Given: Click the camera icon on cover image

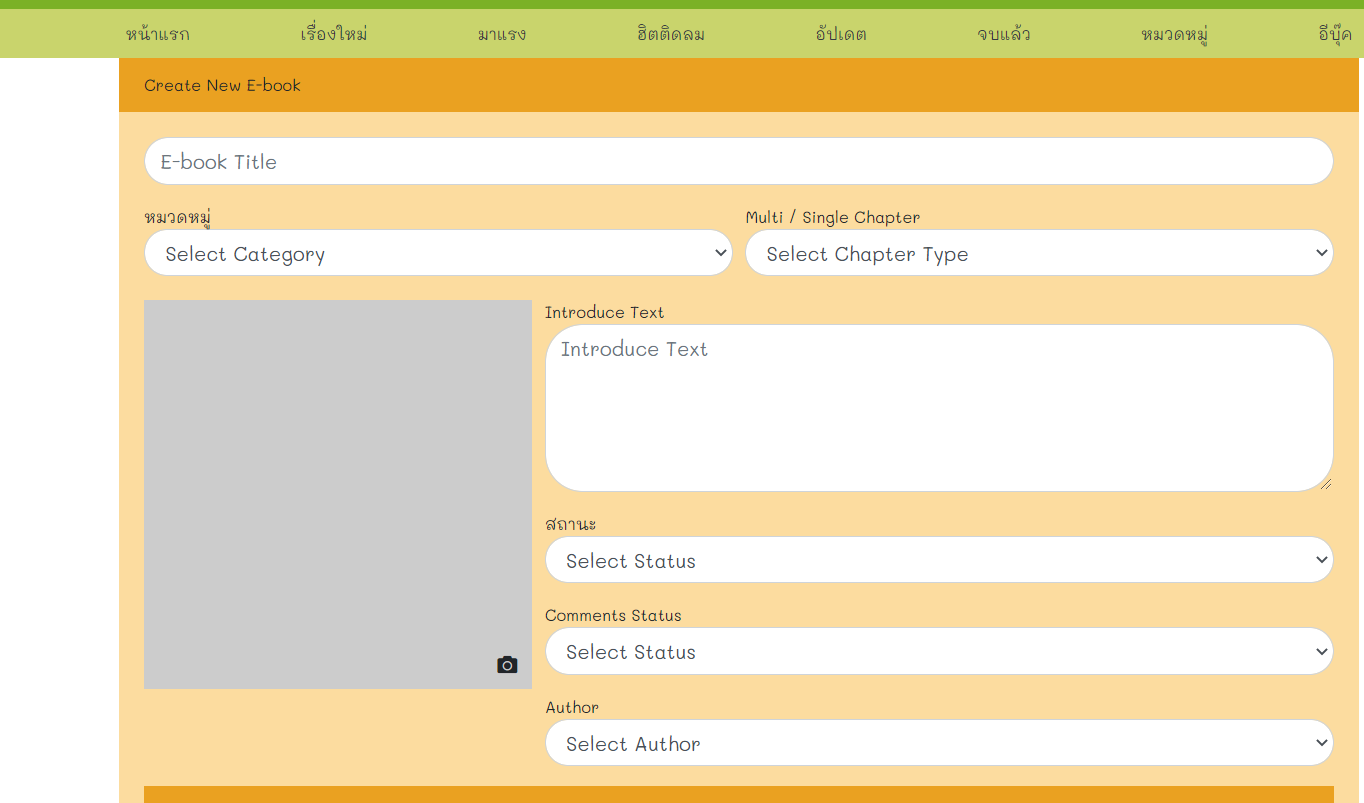Looking at the screenshot, I should pos(507,665).
